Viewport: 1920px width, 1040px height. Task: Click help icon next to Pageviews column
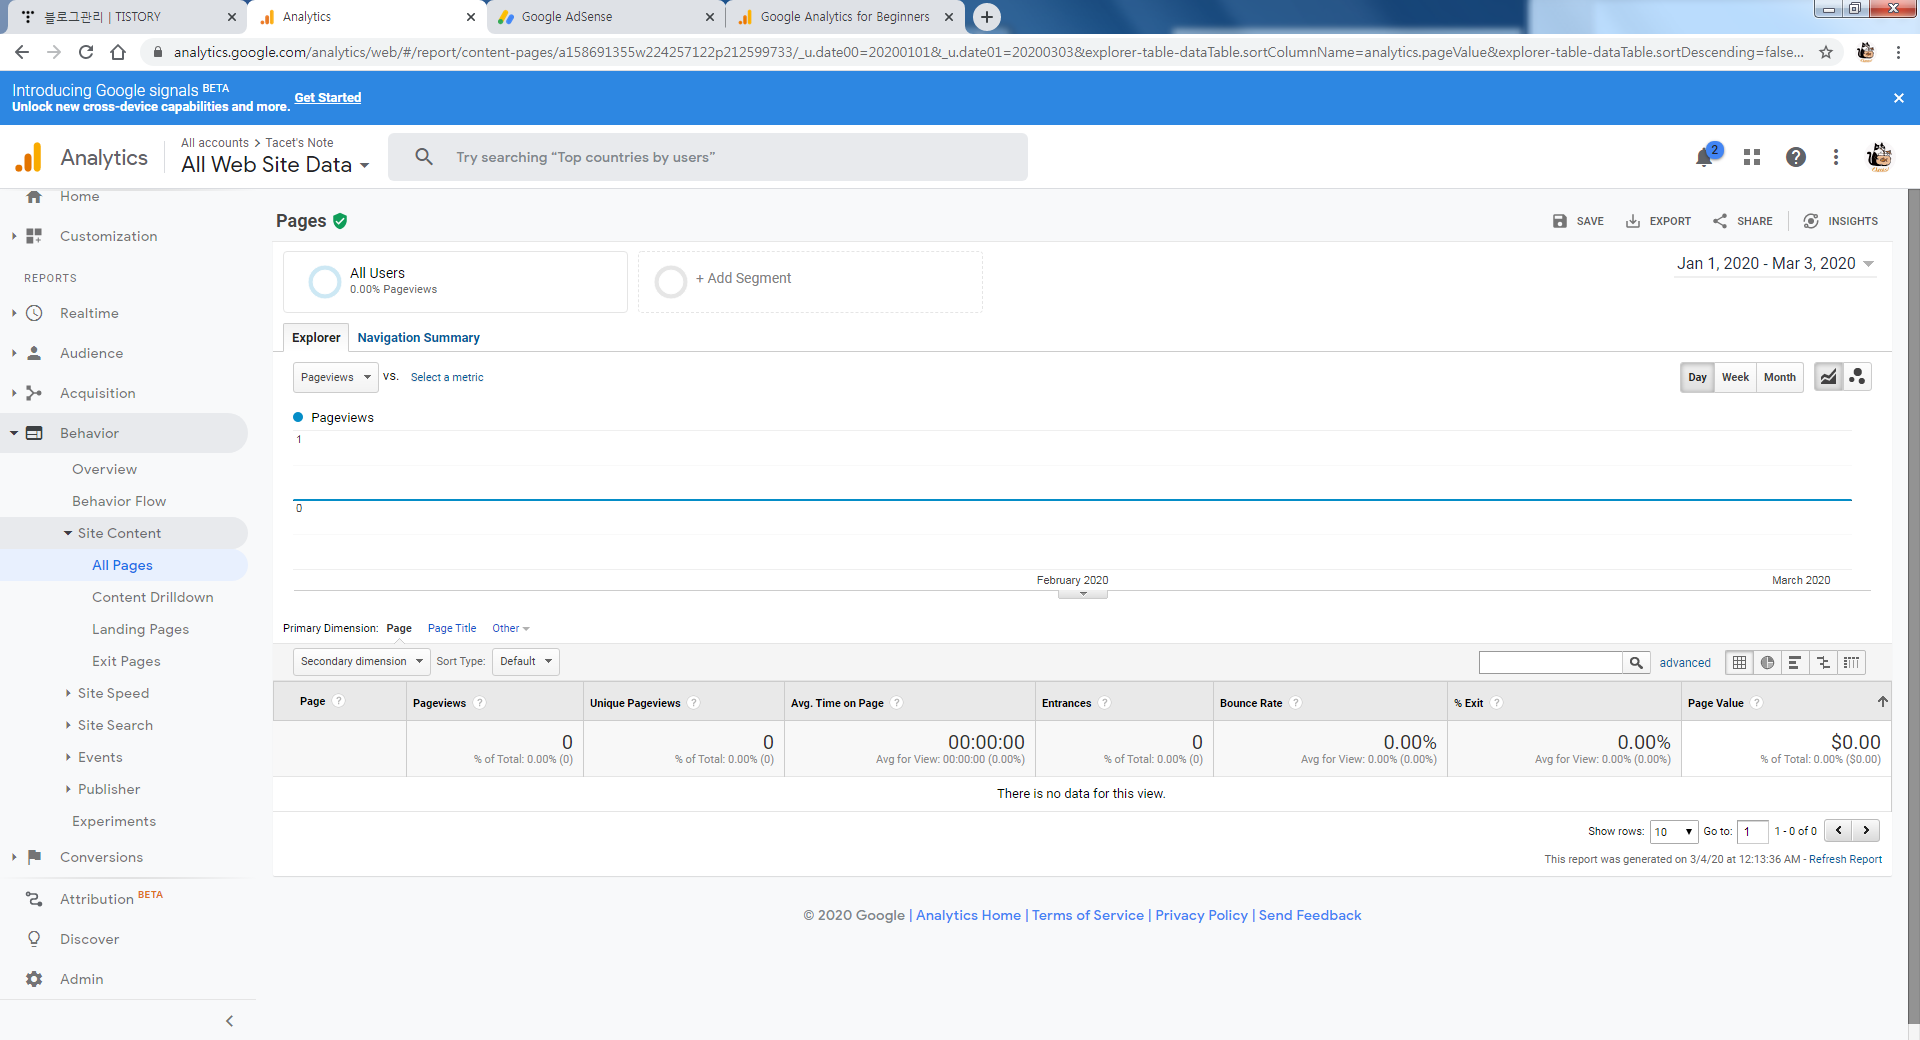tap(480, 702)
